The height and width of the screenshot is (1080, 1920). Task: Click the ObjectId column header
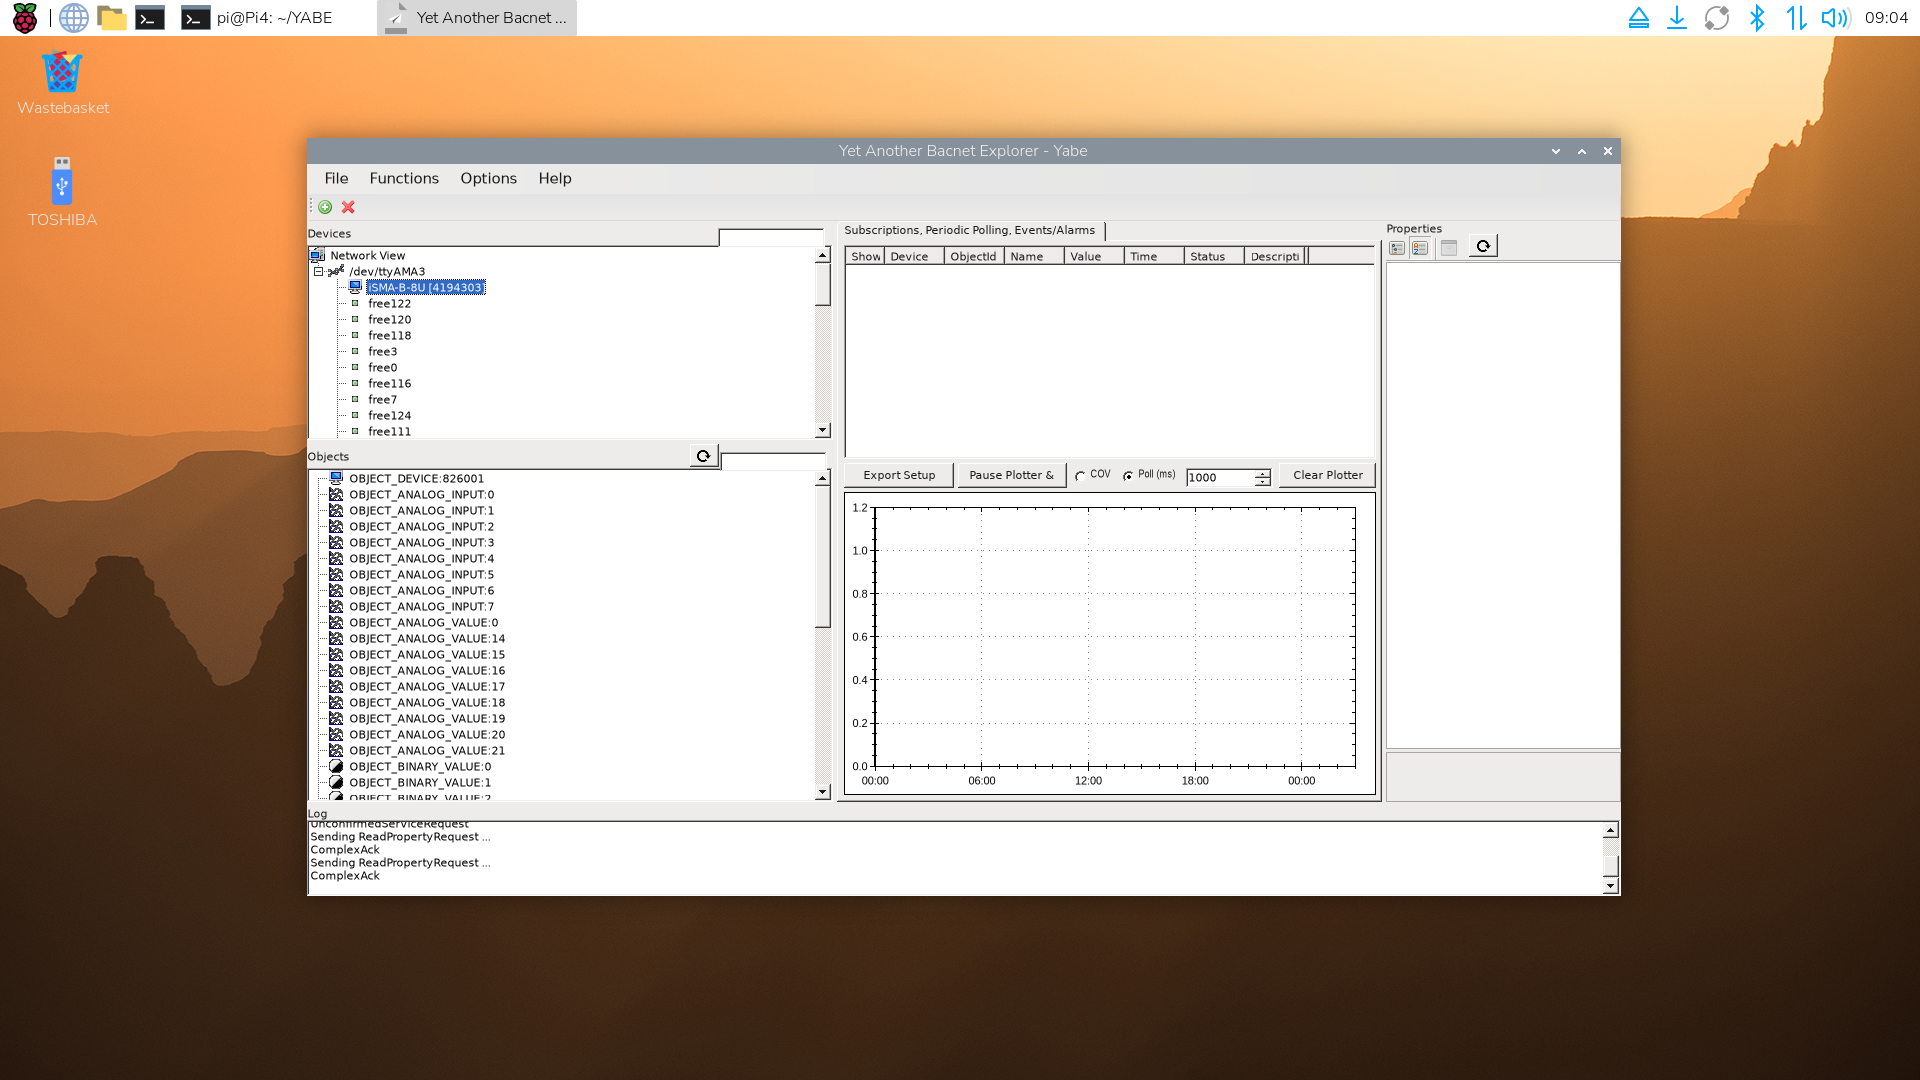[974, 256]
